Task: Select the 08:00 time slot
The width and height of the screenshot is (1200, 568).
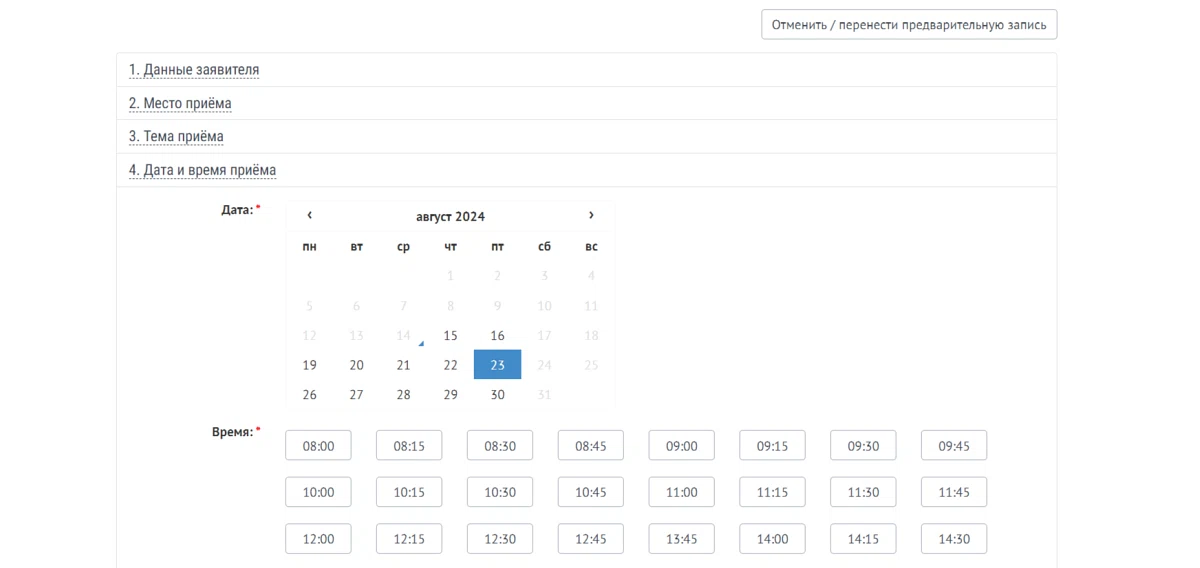Action: [318, 446]
